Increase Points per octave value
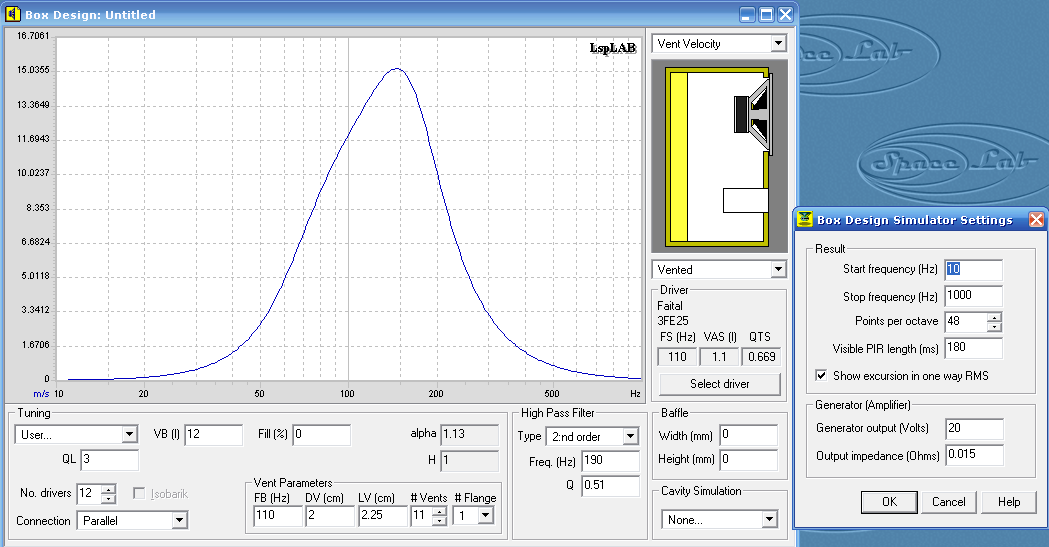The width and height of the screenshot is (1049, 547). (993, 317)
